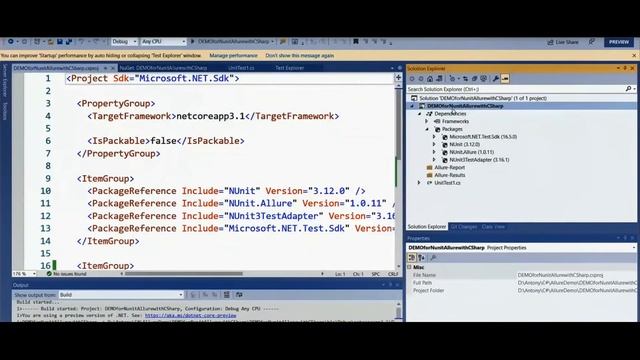Image resolution: width=640 pixels, height=360 pixels.
Task: Click Toggle Word Wrap icon in Output toolbar
Action: pyautogui.click(x=239, y=295)
